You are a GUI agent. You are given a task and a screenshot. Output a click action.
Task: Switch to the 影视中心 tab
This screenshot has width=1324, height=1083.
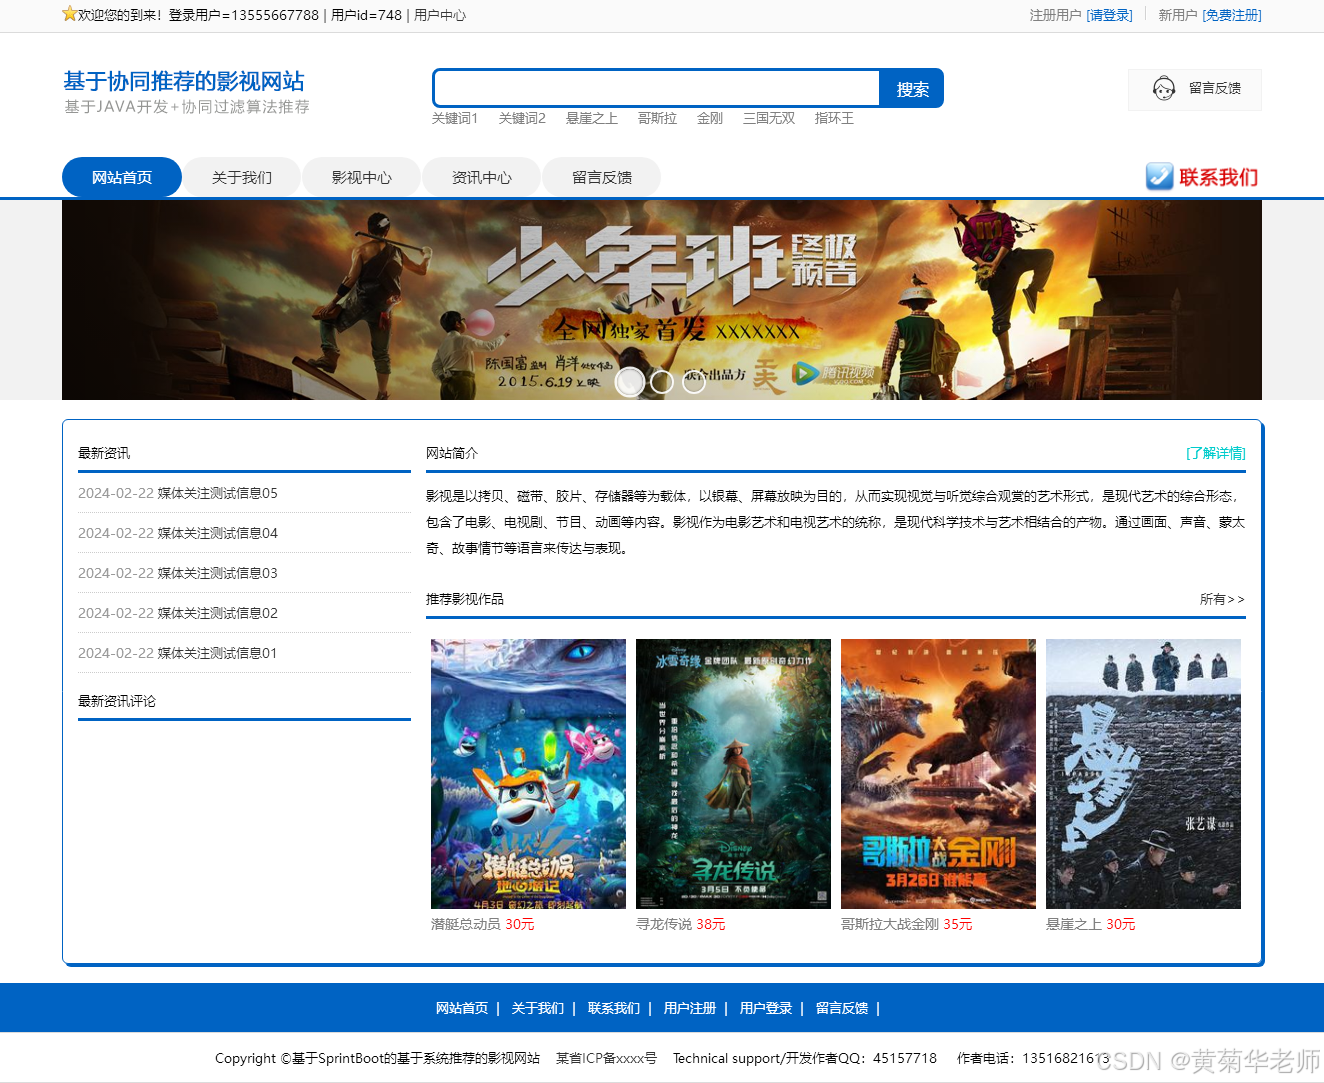(x=361, y=177)
